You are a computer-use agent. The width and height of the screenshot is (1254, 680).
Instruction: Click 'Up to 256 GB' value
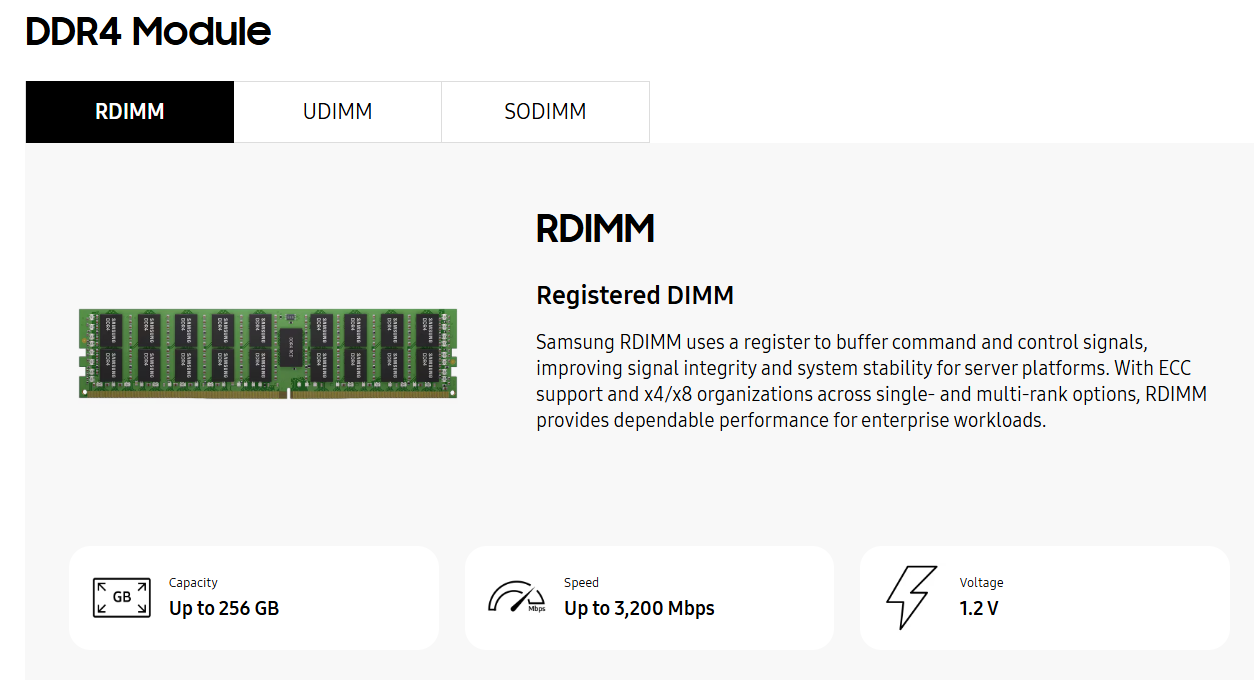click(224, 608)
